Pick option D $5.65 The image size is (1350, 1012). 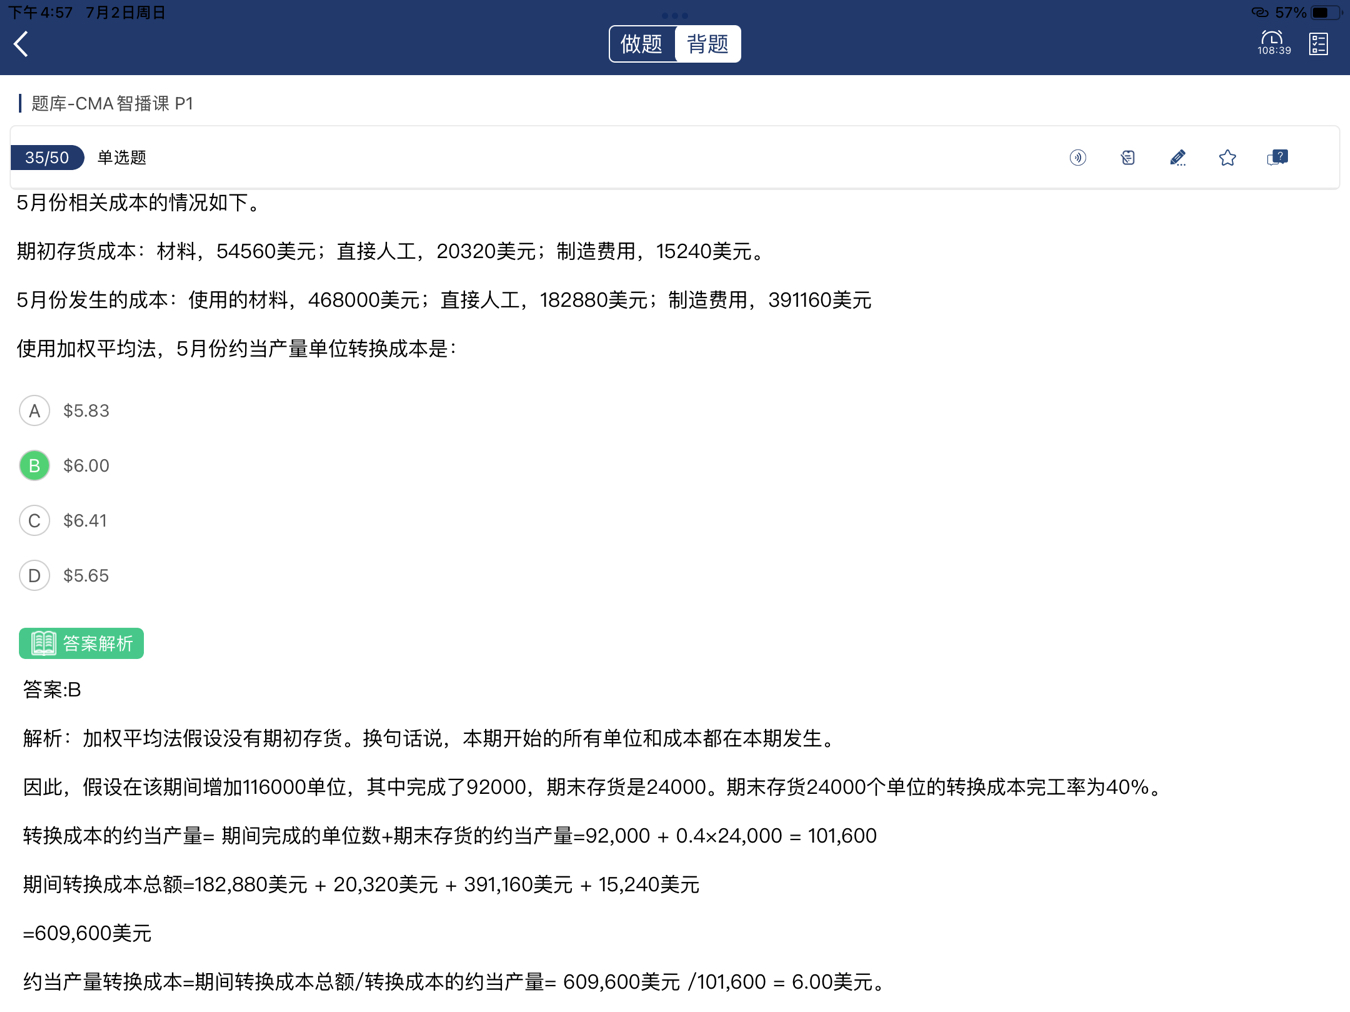pyautogui.click(x=35, y=576)
